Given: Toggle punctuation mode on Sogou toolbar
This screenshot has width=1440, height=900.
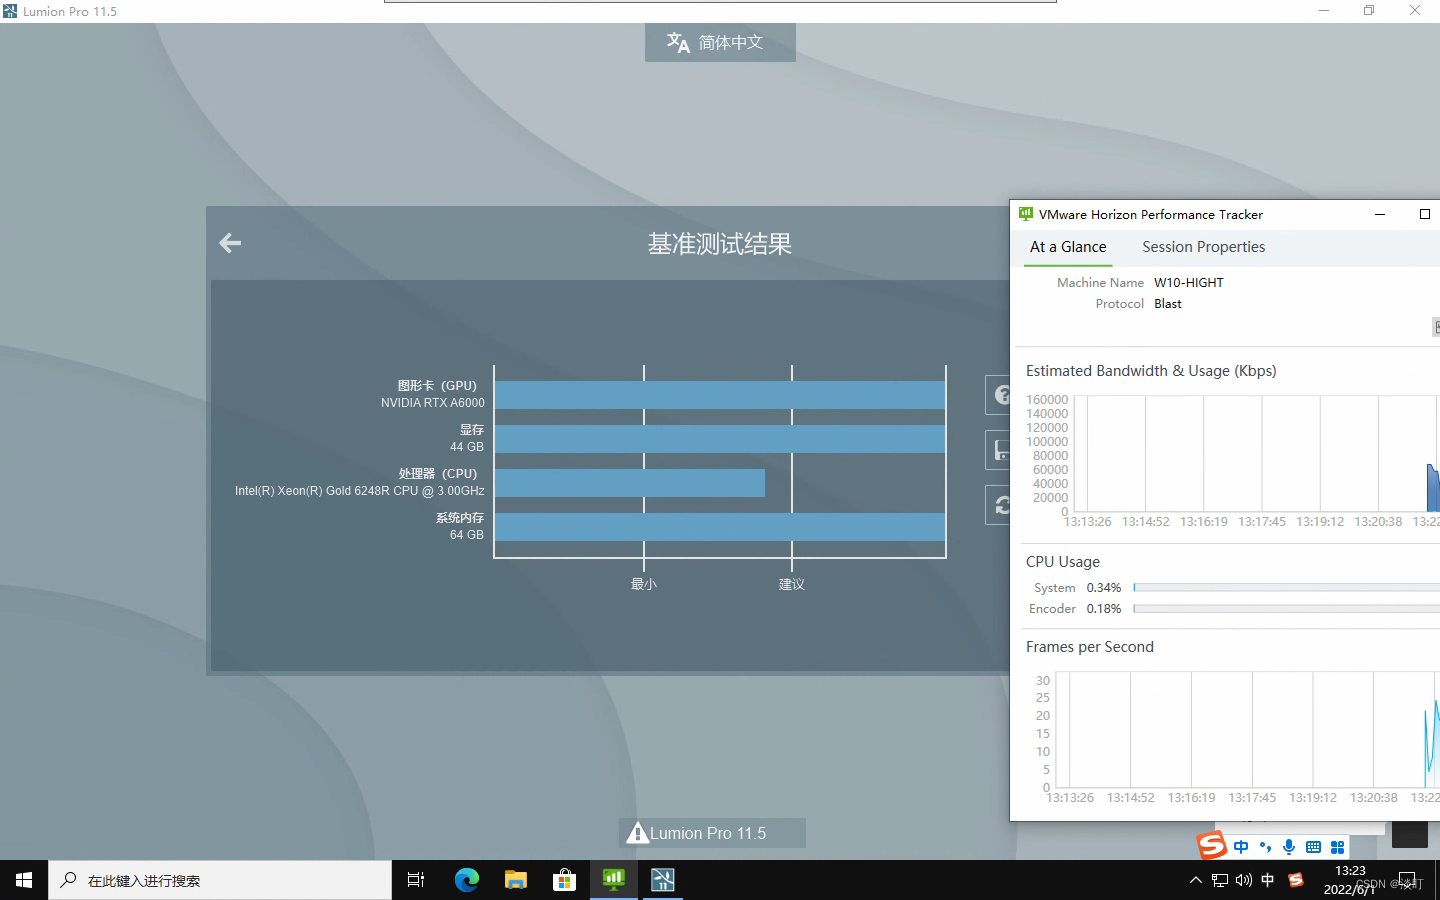Looking at the screenshot, I should tap(1265, 846).
